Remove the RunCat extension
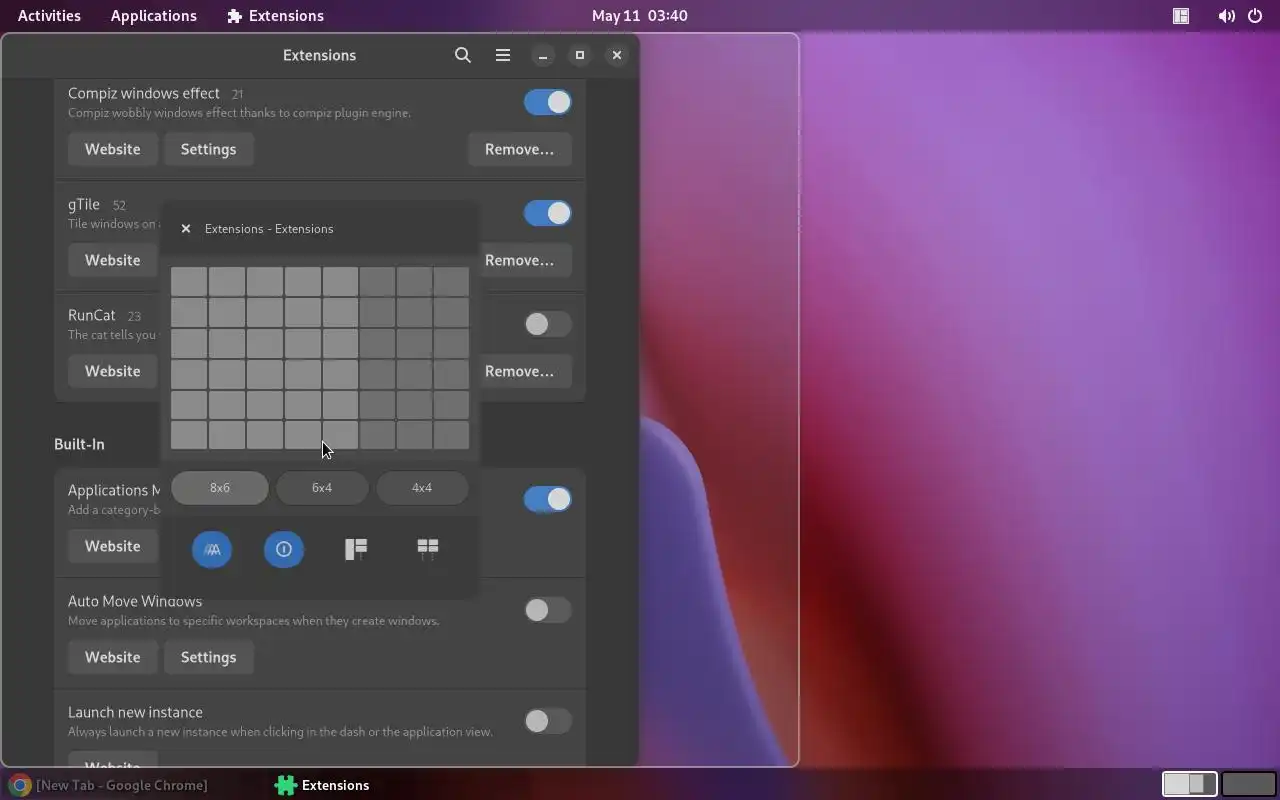1280x800 pixels. (519, 371)
